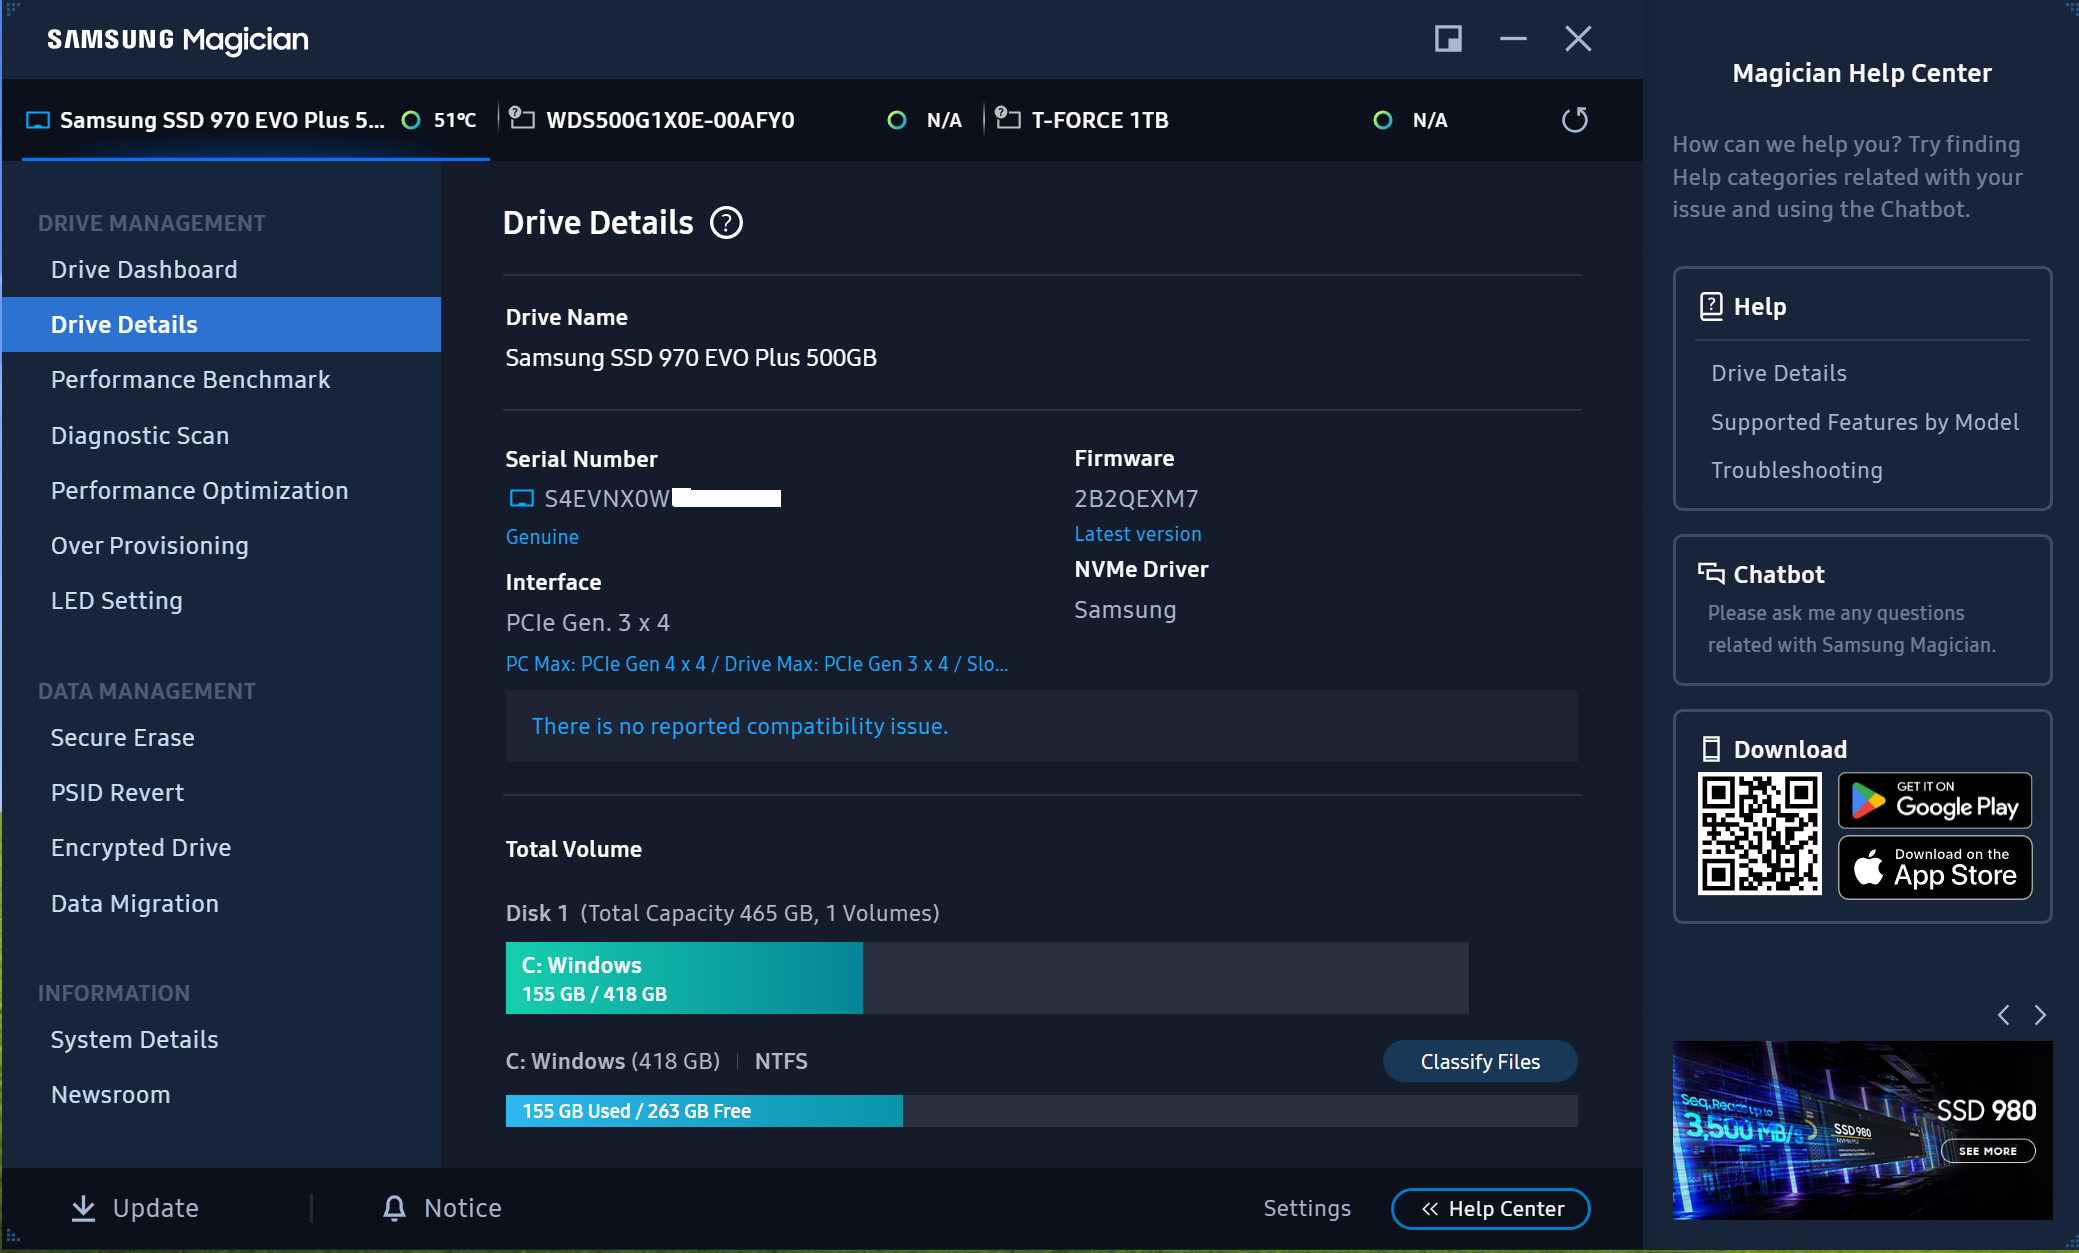This screenshot has height=1253, width=2079.
Task: Click the mini-mode window icon
Action: pos(1448,39)
